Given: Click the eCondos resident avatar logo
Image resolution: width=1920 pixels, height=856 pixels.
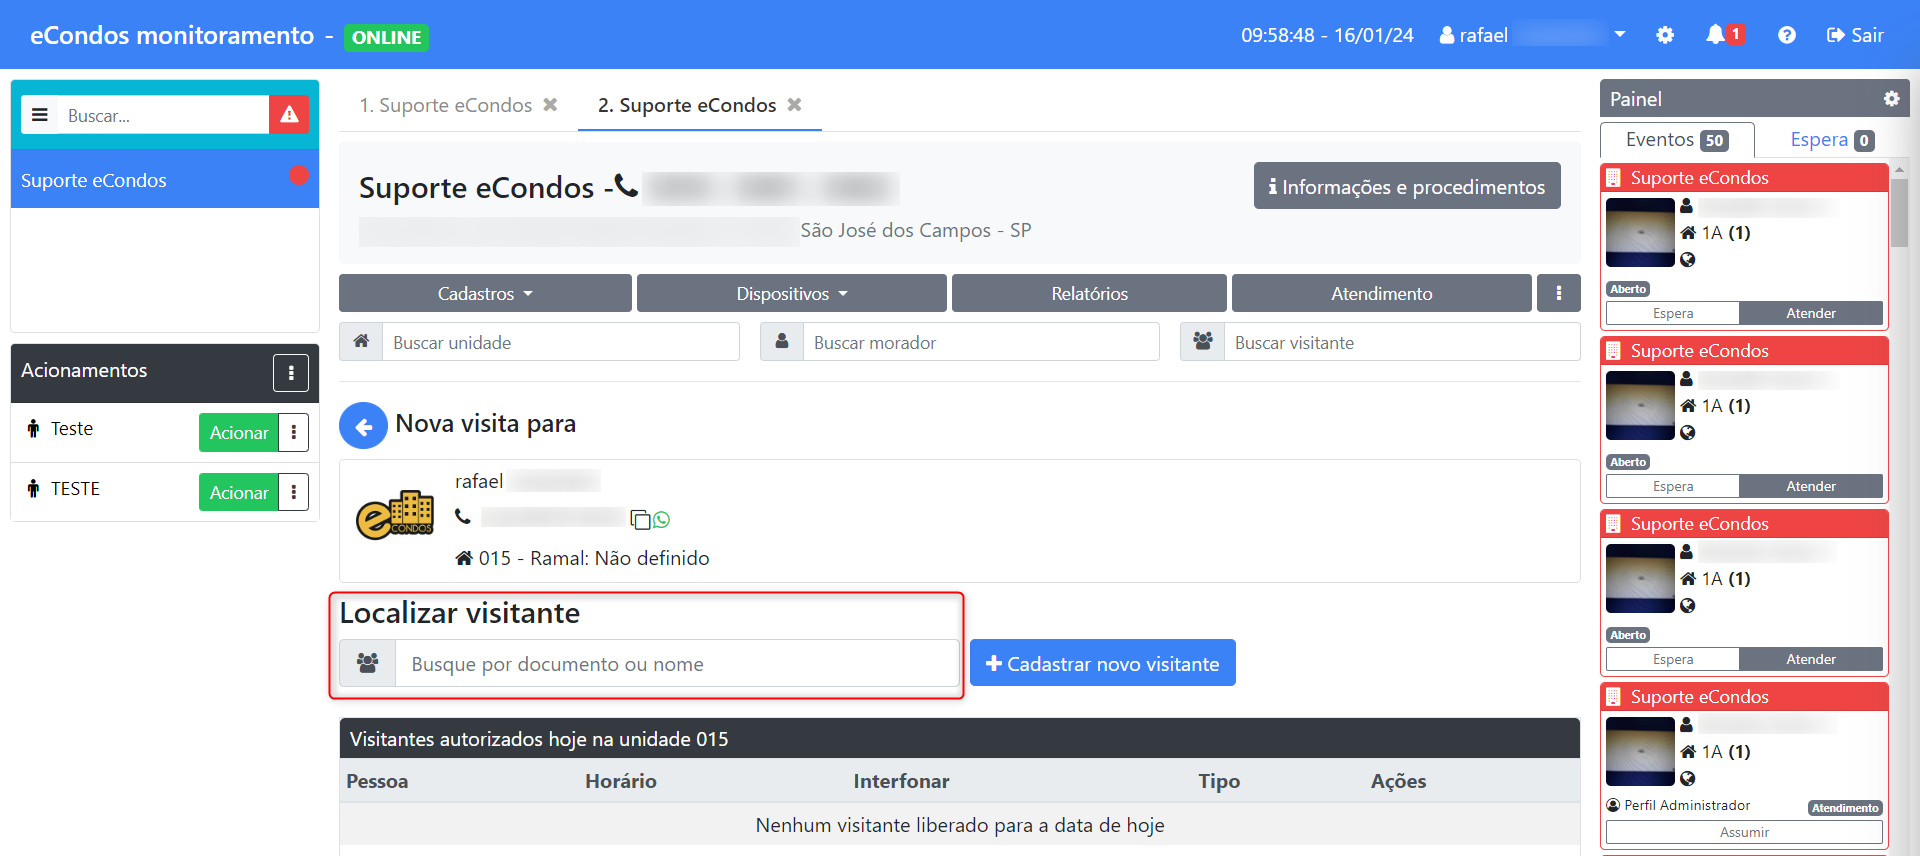Looking at the screenshot, I should pyautogui.click(x=395, y=514).
